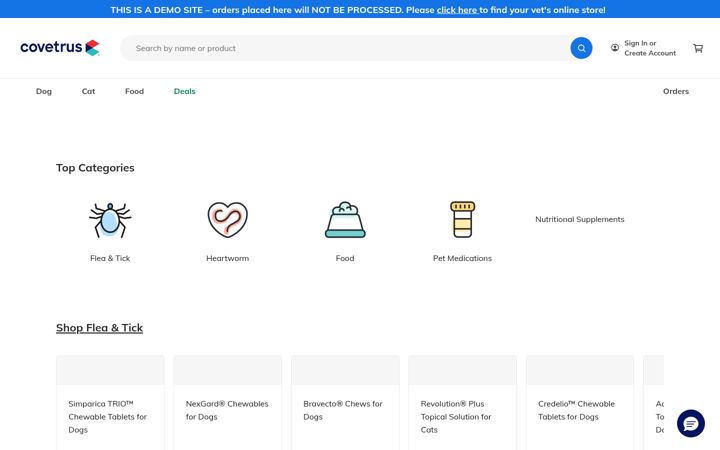Click the Flea & Tick category label
This screenshot has width=720, height=450.
click(x=110, y=259)
